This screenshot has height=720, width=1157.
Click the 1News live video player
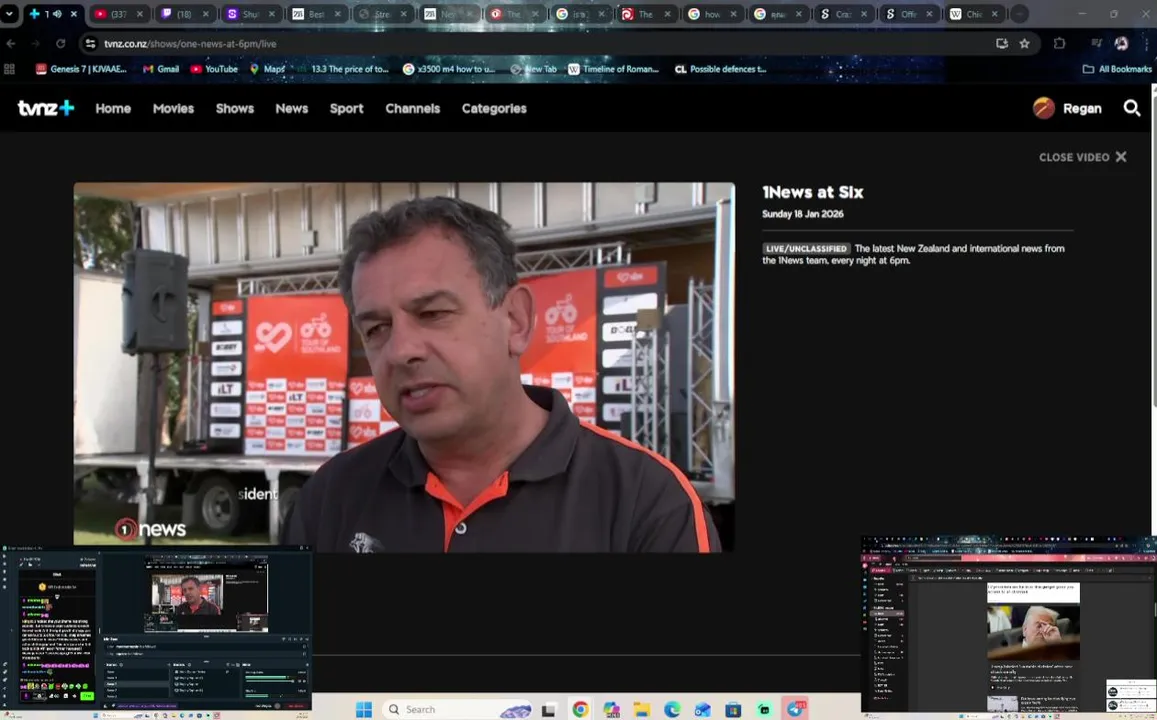404,367
